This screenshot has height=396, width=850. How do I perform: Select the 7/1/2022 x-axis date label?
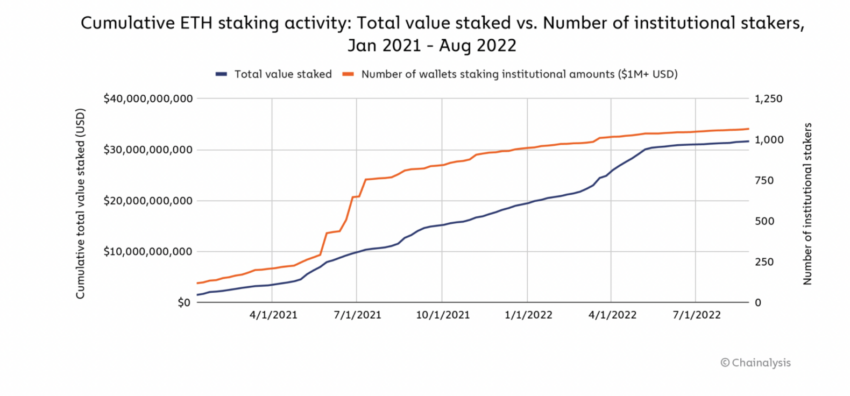click(696, 315)
